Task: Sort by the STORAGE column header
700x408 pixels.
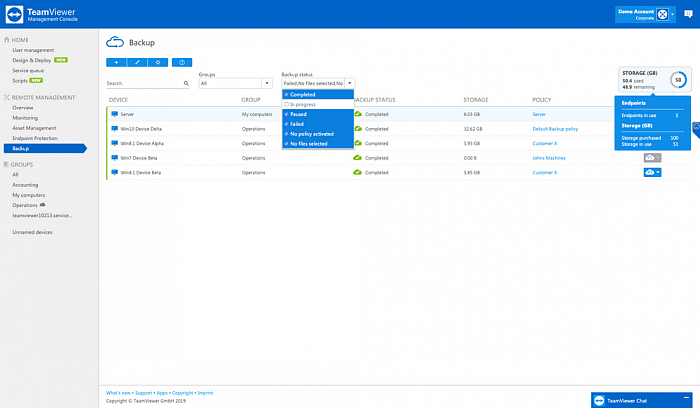Action: [475, 100]
